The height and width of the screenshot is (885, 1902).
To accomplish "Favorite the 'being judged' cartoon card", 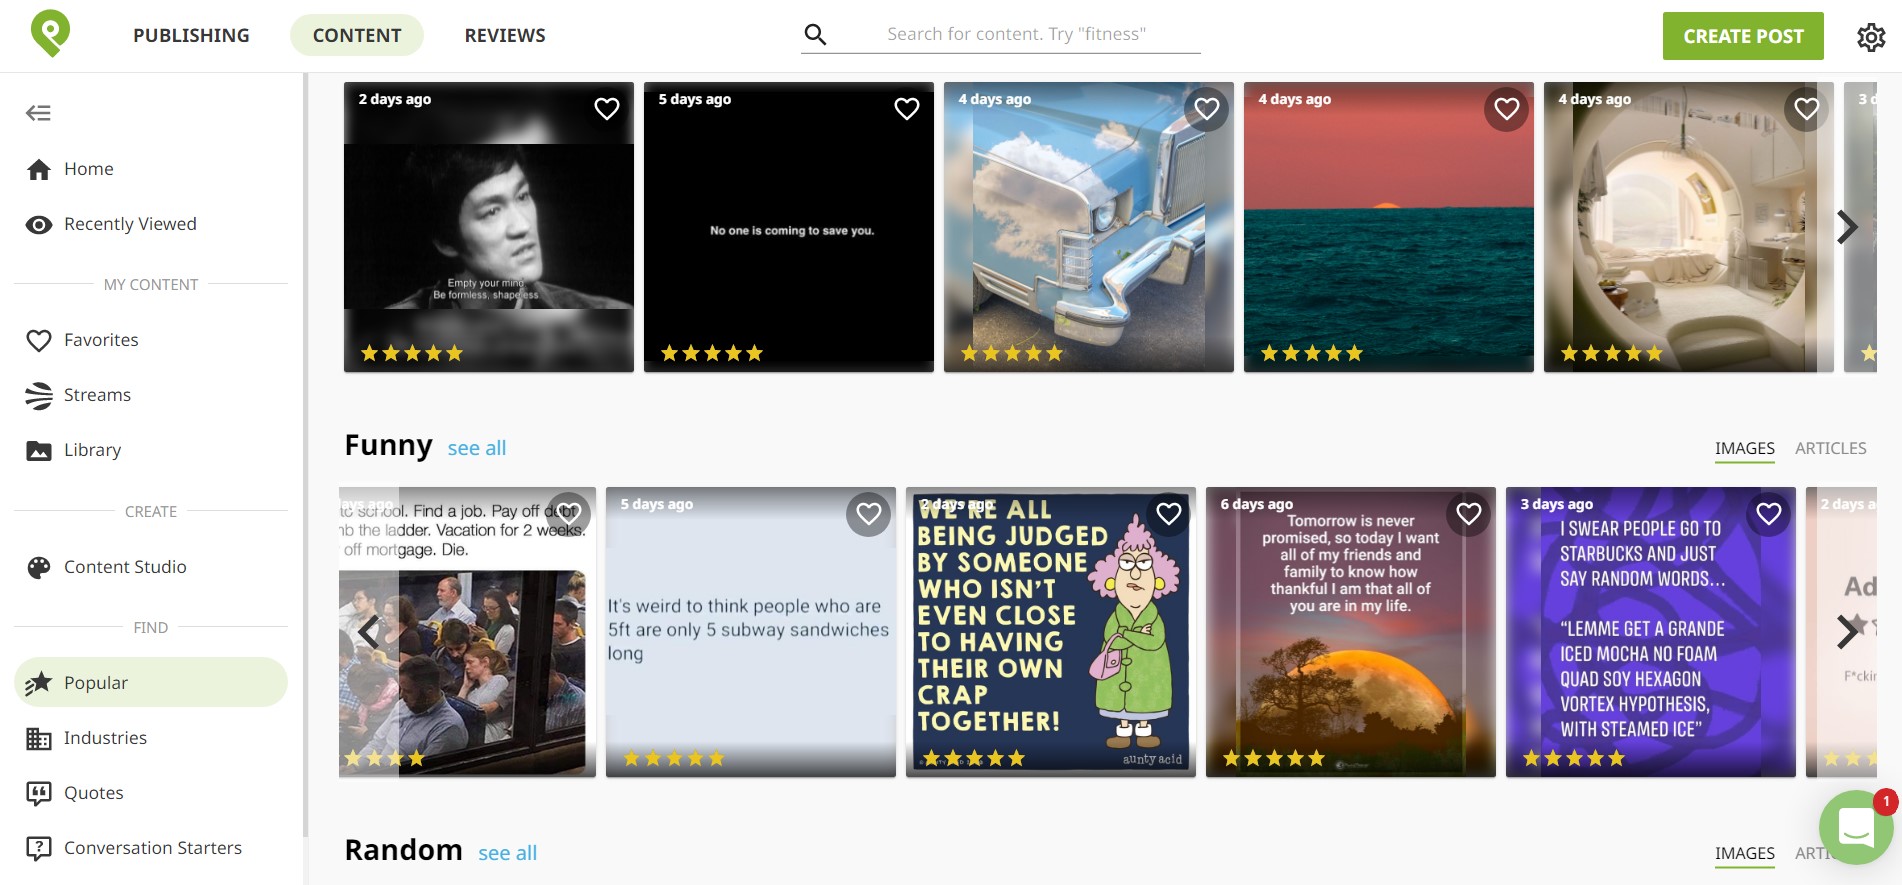I will click(1169, 514).
